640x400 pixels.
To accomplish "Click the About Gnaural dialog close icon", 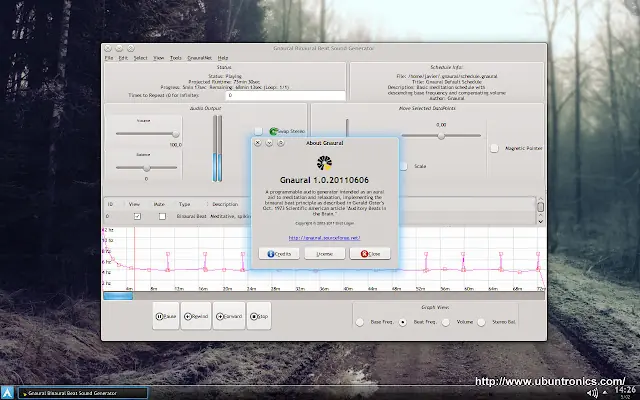I will click(258, 143).
